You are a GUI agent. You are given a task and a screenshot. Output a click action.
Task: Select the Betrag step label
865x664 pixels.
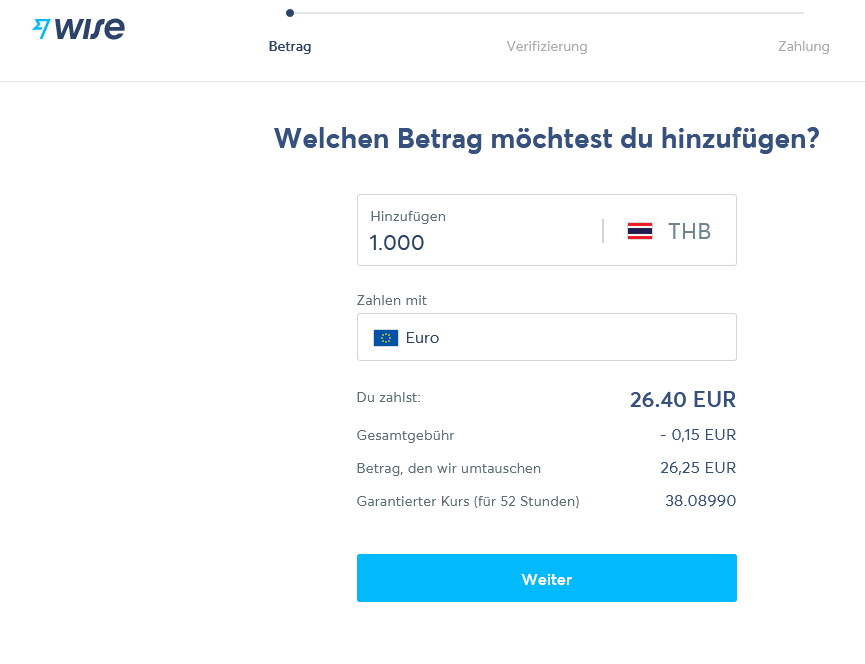[290, 46]
